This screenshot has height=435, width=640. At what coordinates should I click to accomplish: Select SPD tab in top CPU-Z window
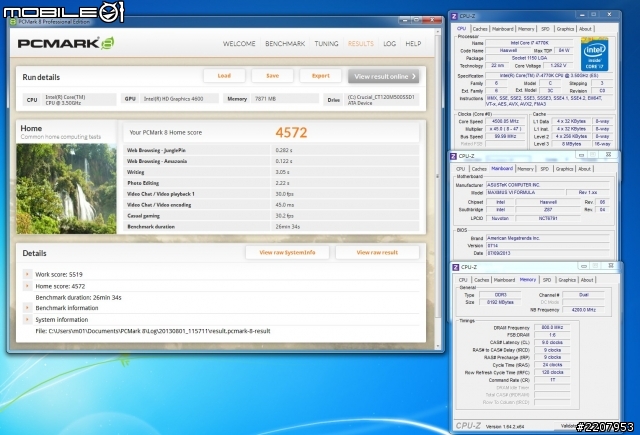pos(545,29)
